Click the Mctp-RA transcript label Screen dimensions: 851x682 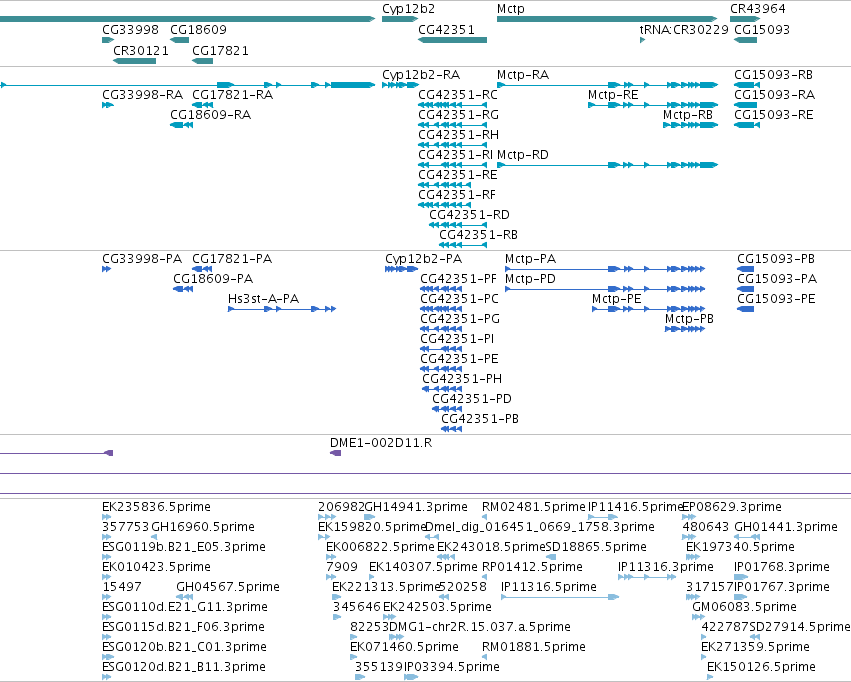click(x=523, y=74)
